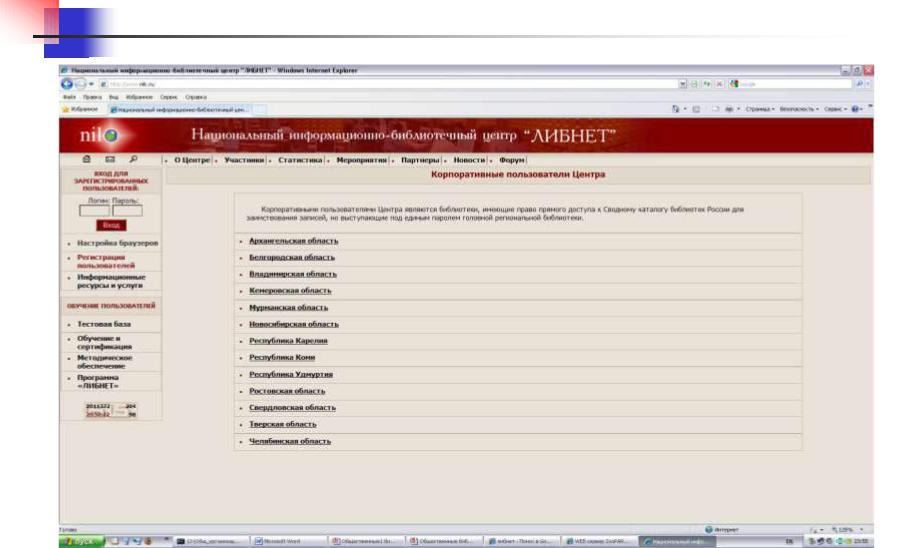This screenshot has width=897, height=548.
Task: Click the site home icon under the logo
Action: click(x=86, y=159)
